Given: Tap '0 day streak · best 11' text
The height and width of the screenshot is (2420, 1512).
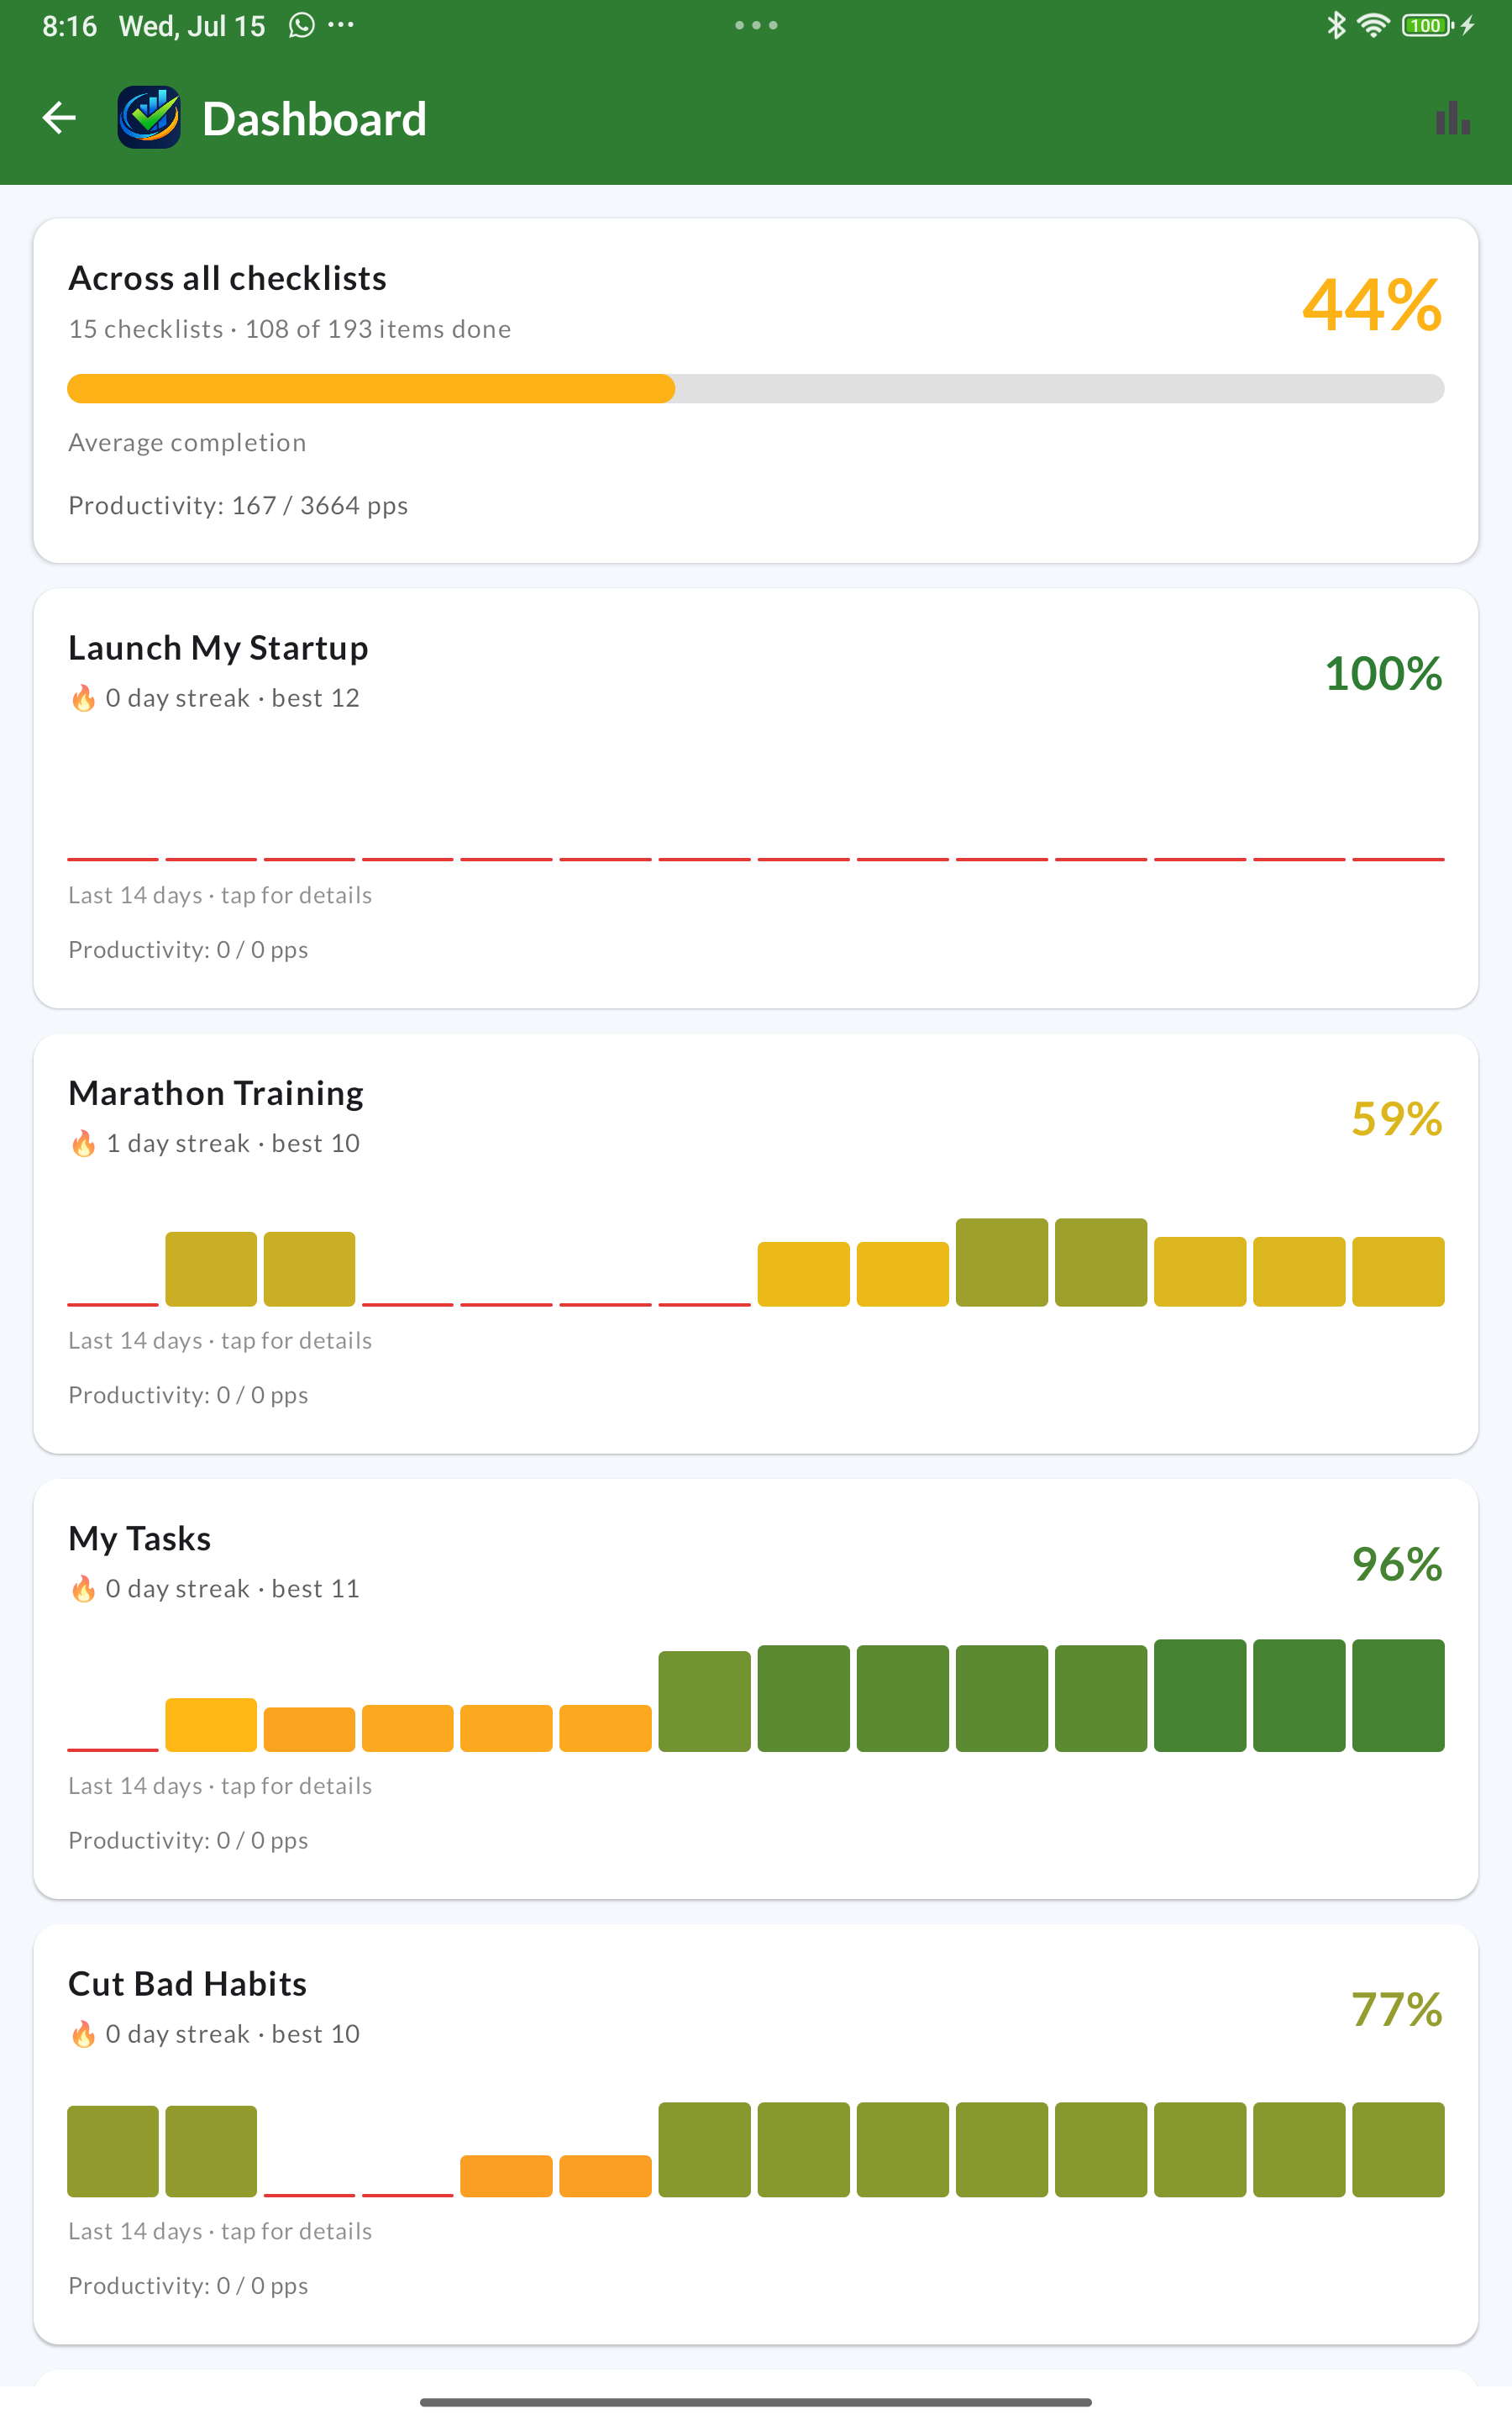Looking at the screenshot, I should 233,1588.
